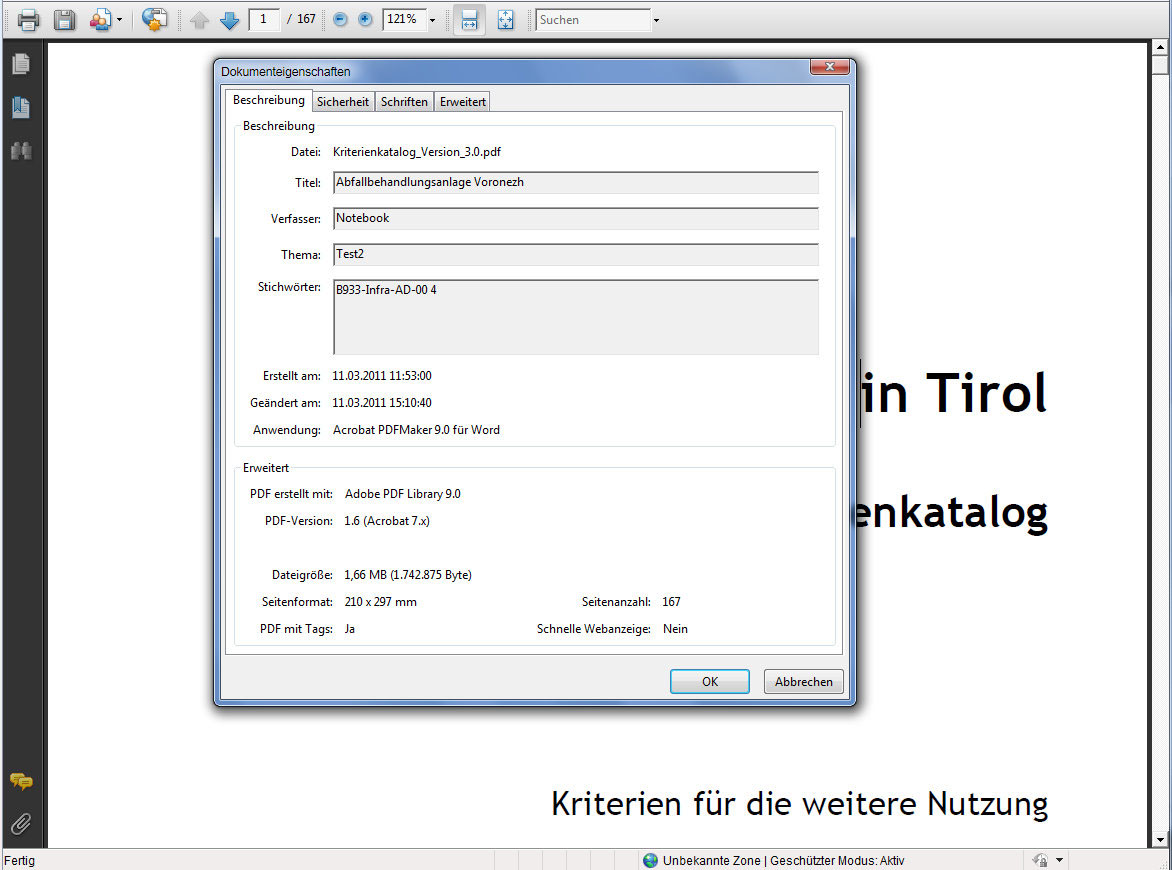Viewport: 1172px width, 870px height.
Task: Switch to the Schriften tab
Action: click(404, 102)
